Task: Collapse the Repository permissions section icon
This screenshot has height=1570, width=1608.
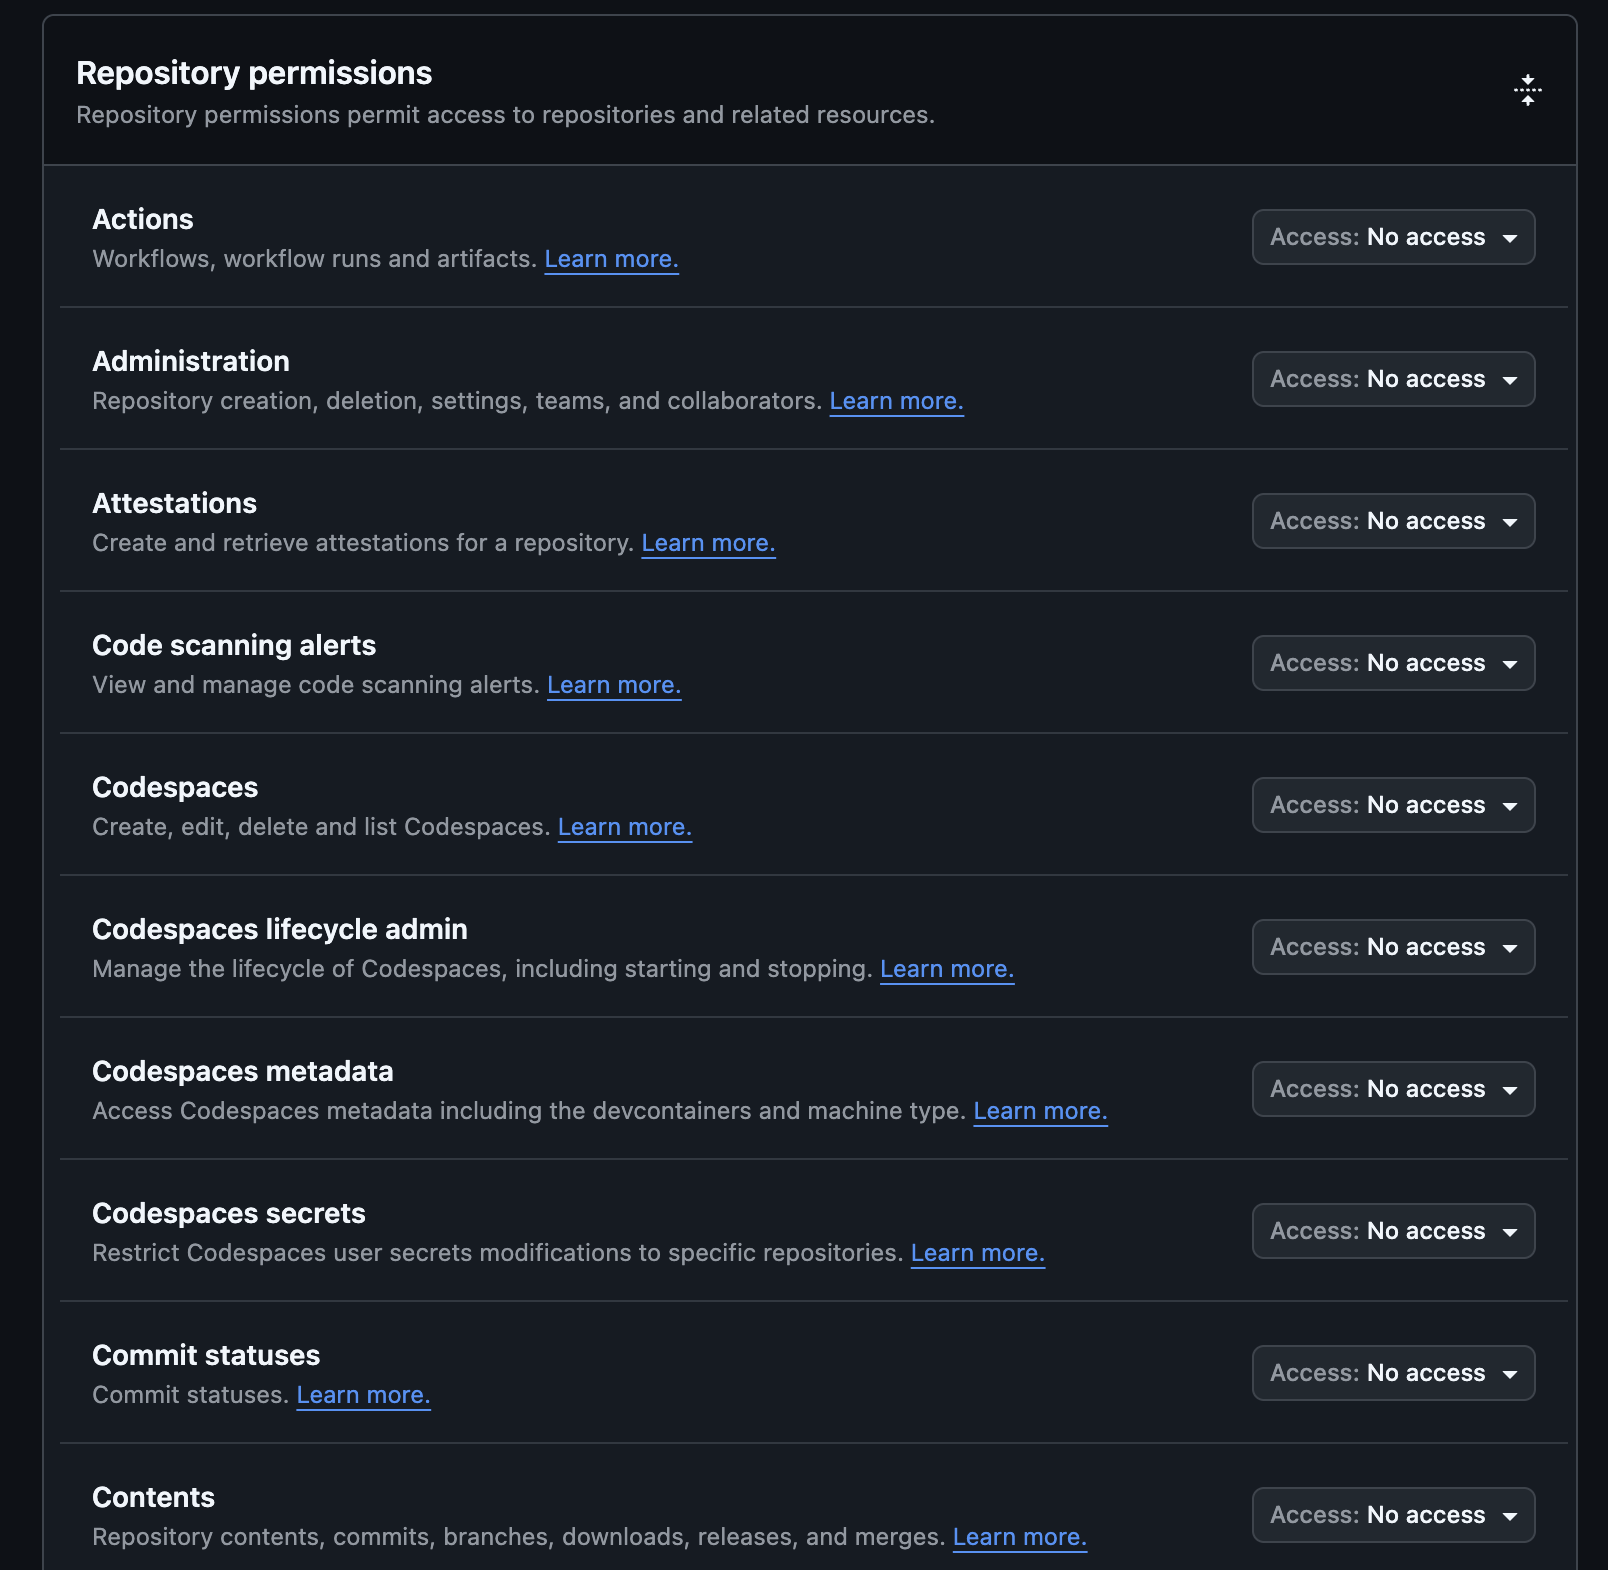Action: (x=1527, y=90)
